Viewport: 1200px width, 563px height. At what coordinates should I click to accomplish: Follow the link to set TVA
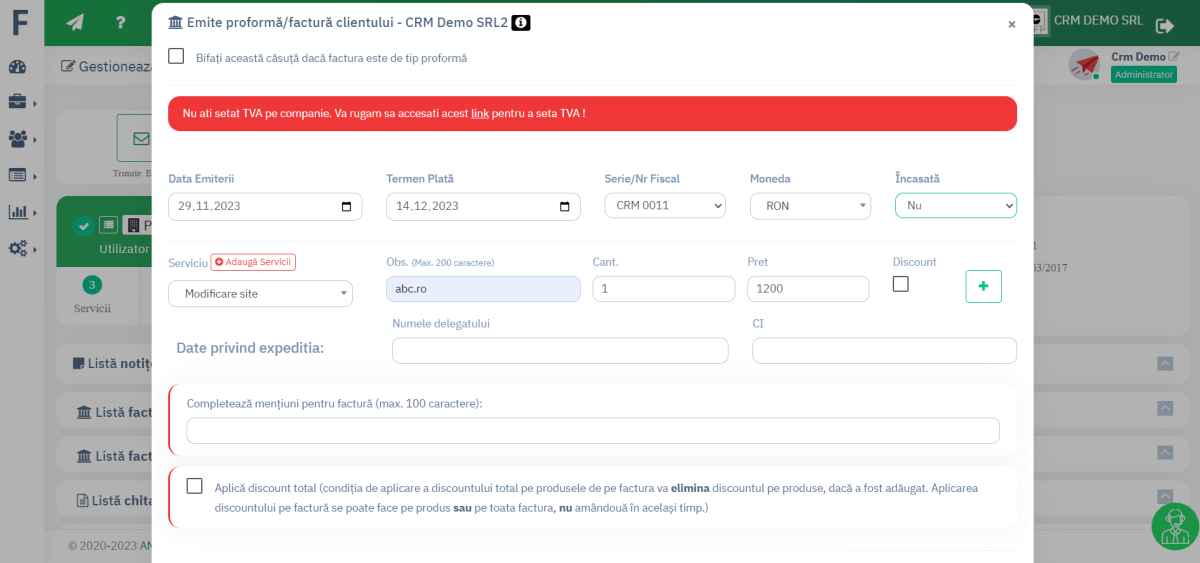480,114
